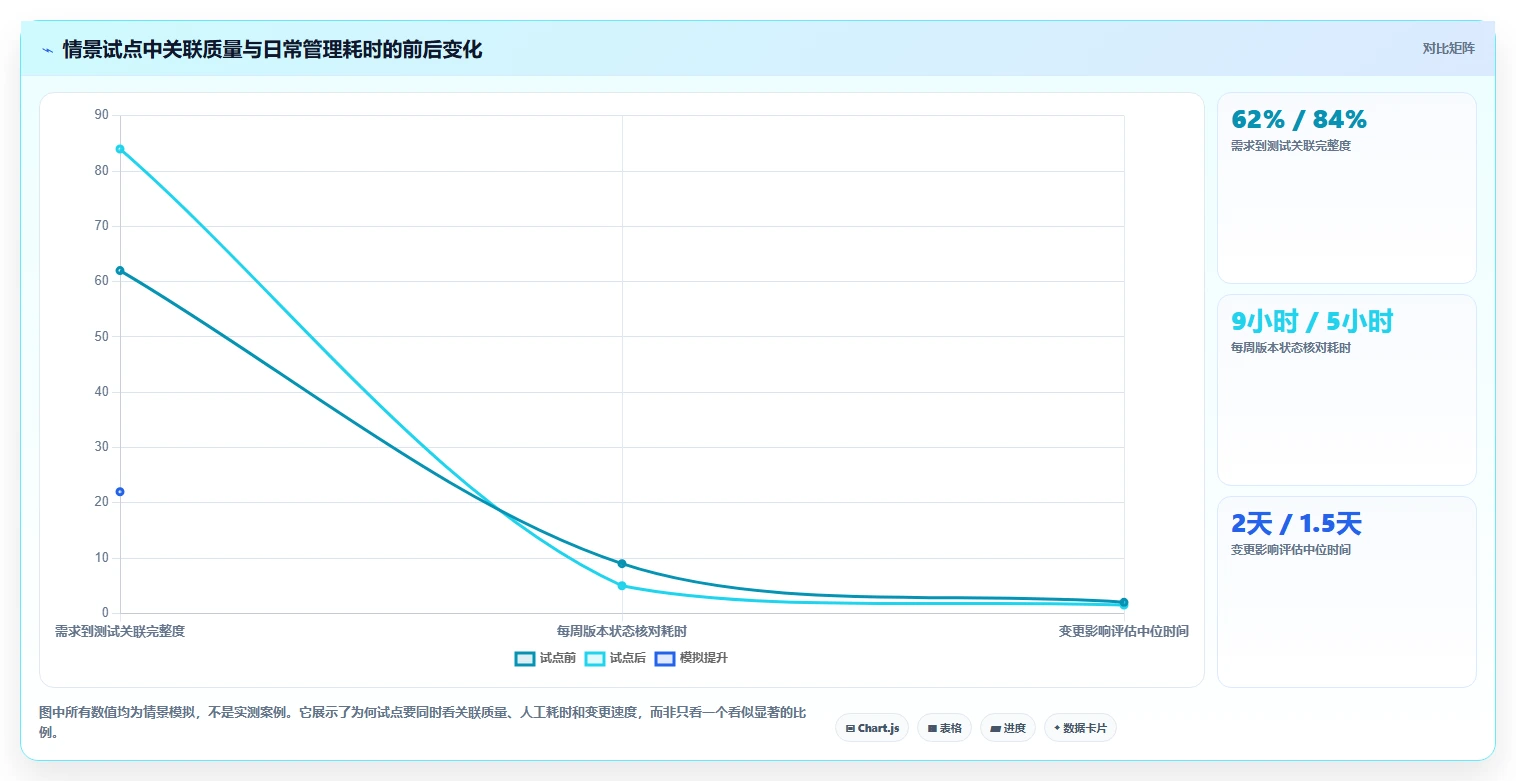Toggle the 试点前 legend entry

pos(545,658)
